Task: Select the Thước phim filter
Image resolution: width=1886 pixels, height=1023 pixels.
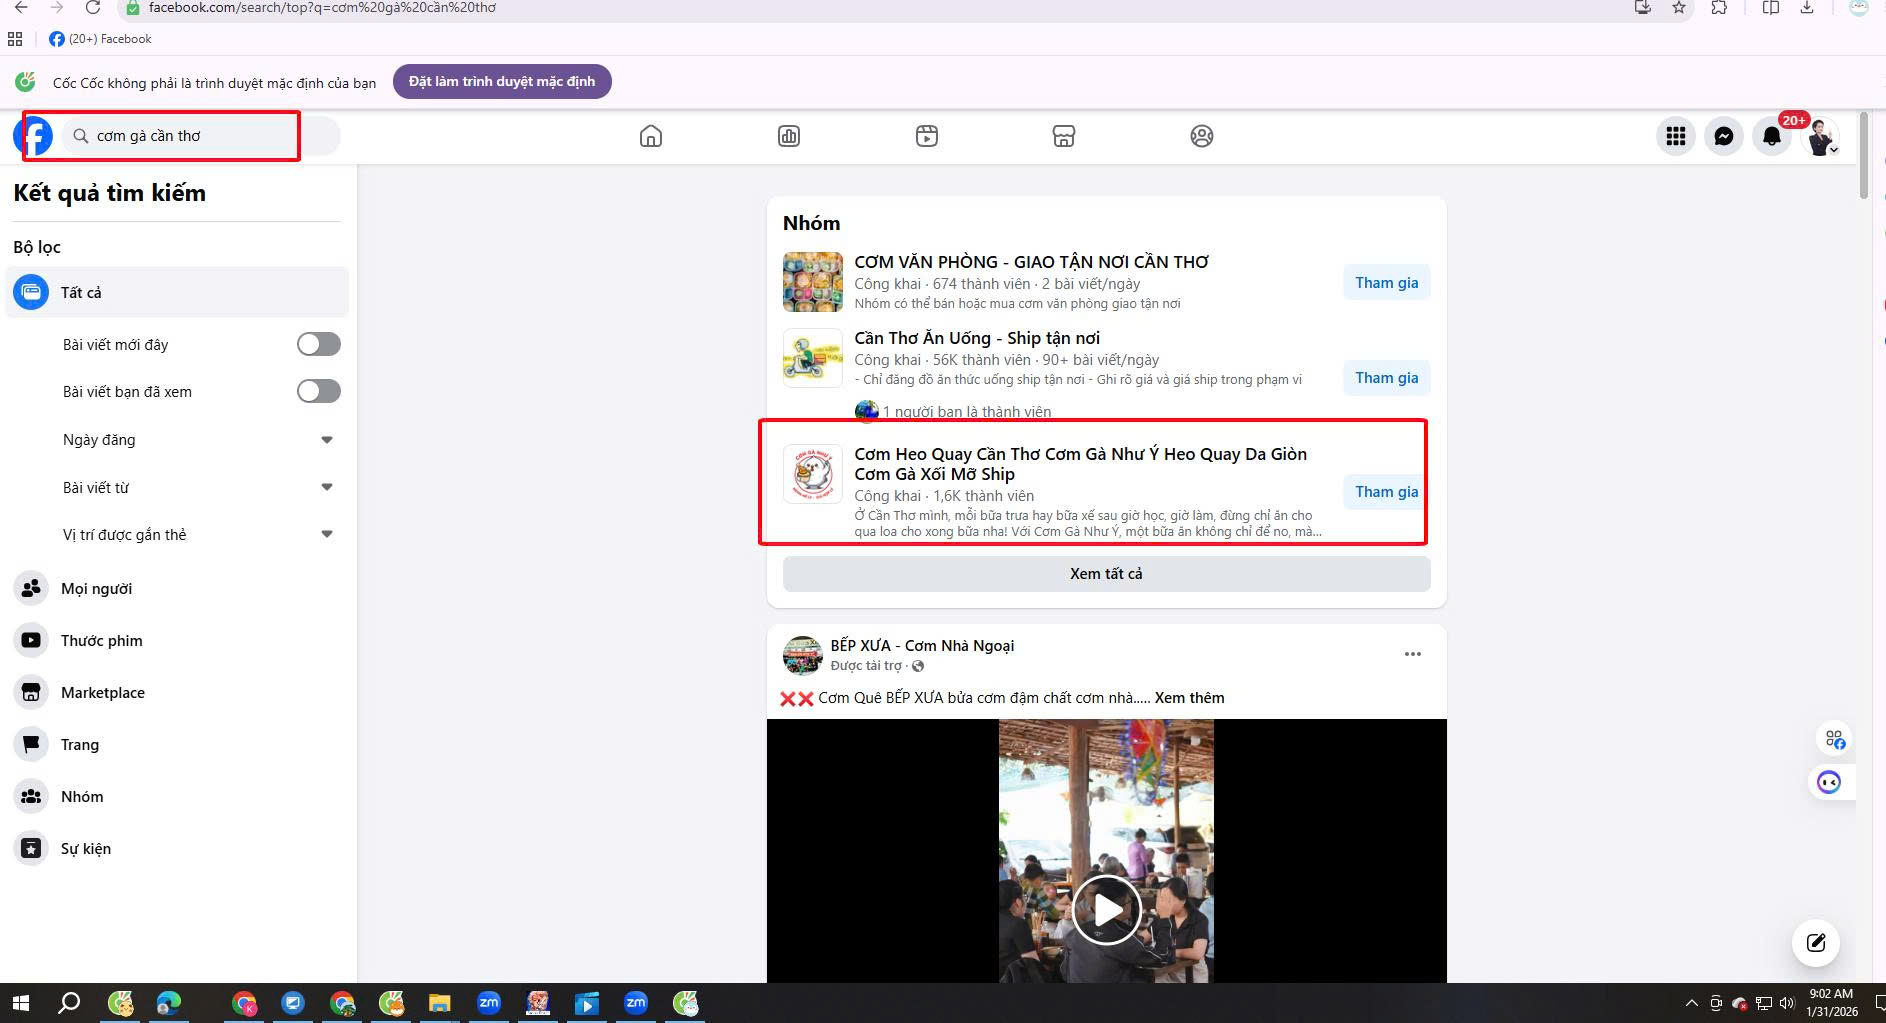Action: (x=177, y=640)
